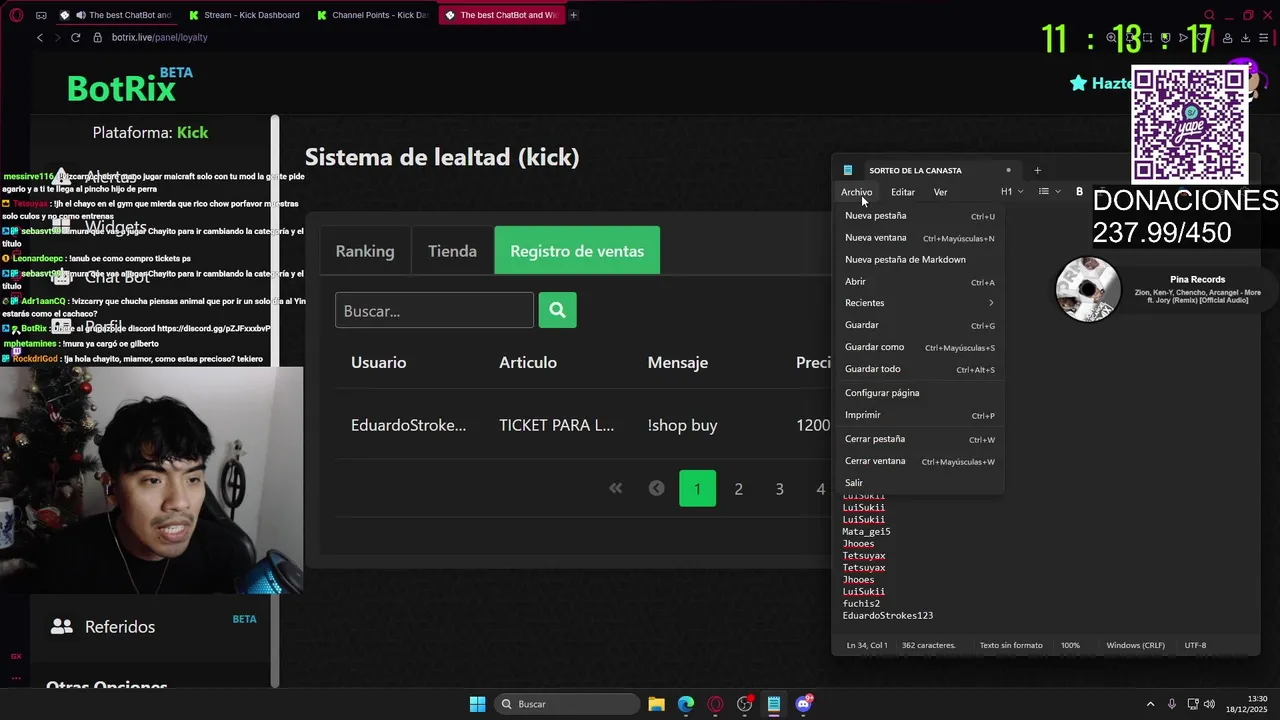Screen dimensions: 1280x720
Task: Choose Guardar todo menu entry
Action: [x=919, y=369]
